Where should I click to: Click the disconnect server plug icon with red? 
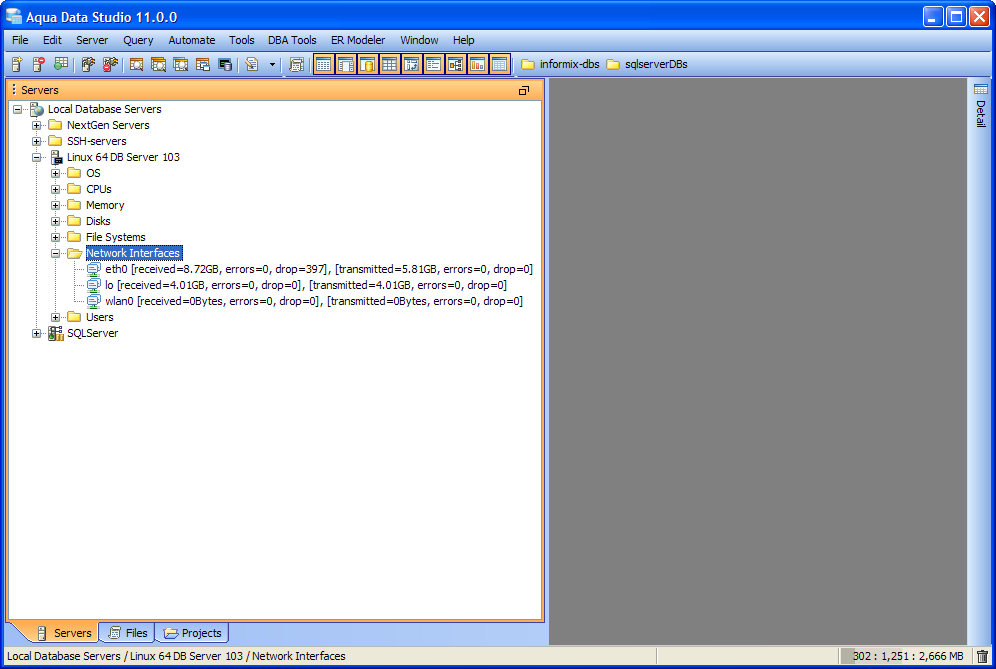(111, 64)
